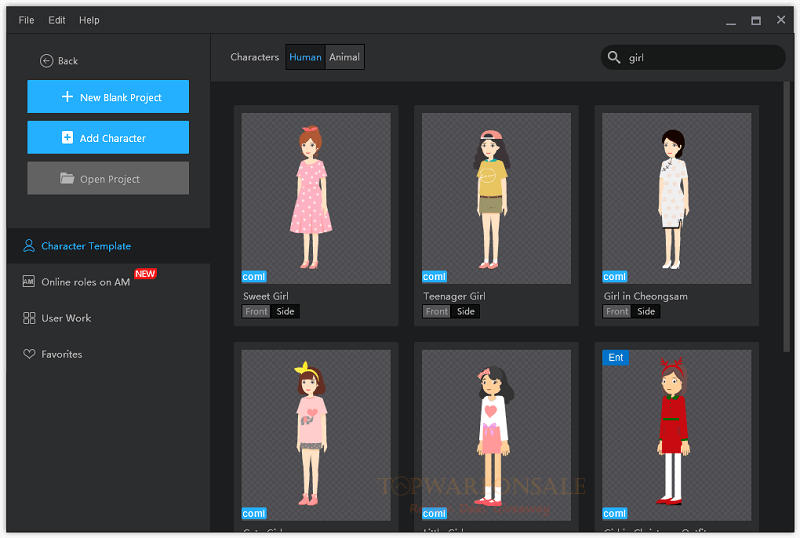This screenshot has width=800, height=538.
Task: Open the Edit menu
Action: click(x=57, y=20)
